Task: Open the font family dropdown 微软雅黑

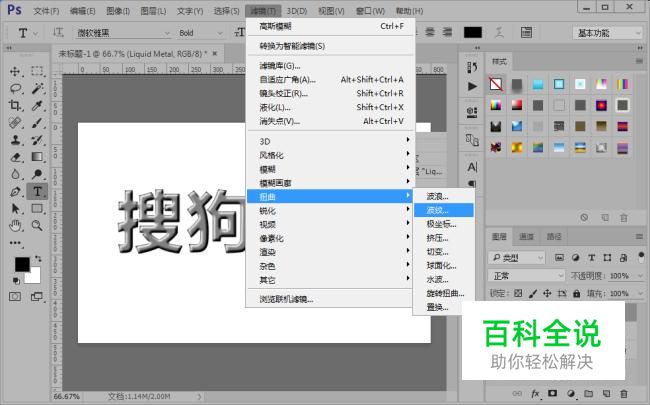Action: pos(123,33)
